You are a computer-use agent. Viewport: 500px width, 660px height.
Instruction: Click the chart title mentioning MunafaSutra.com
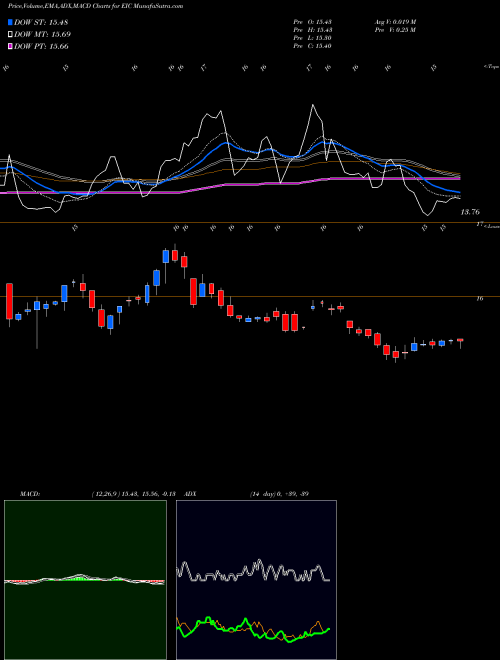point(95,7)
